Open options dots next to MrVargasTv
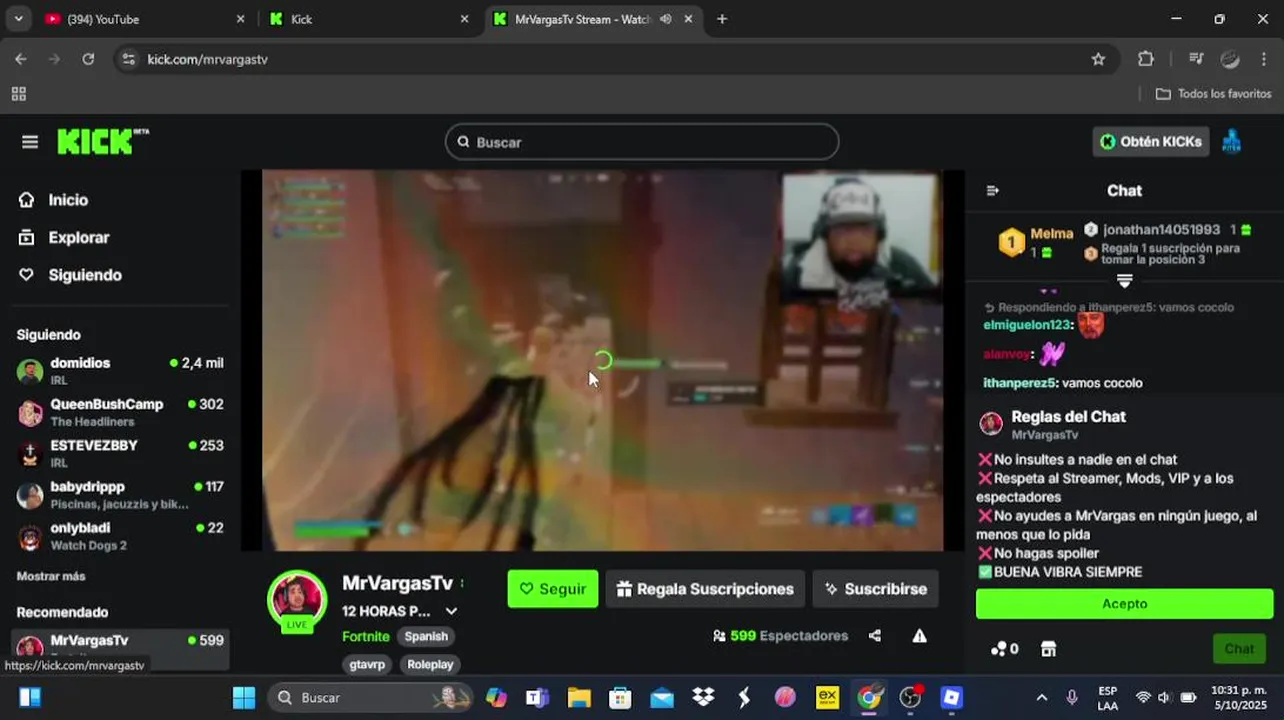This screenshot has width=1284, height=720. (462, 583)
